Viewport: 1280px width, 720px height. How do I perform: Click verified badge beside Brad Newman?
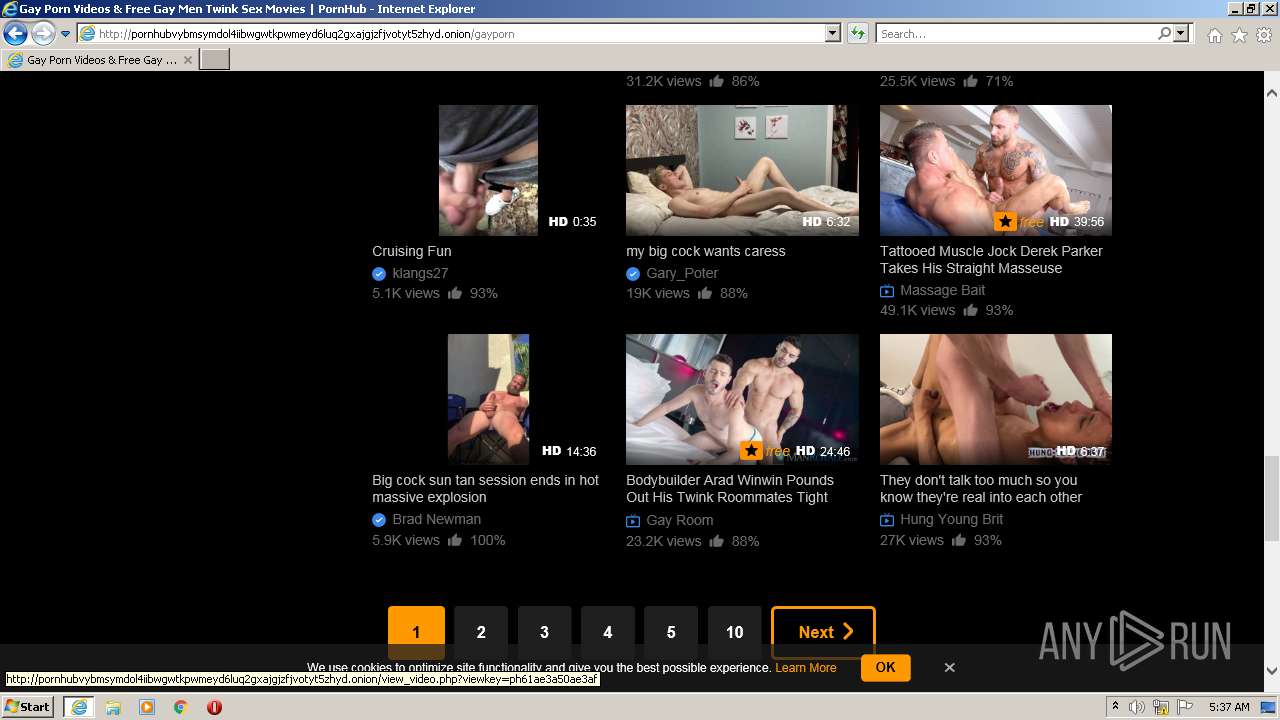pyautogui.click(x=379, y=520)
